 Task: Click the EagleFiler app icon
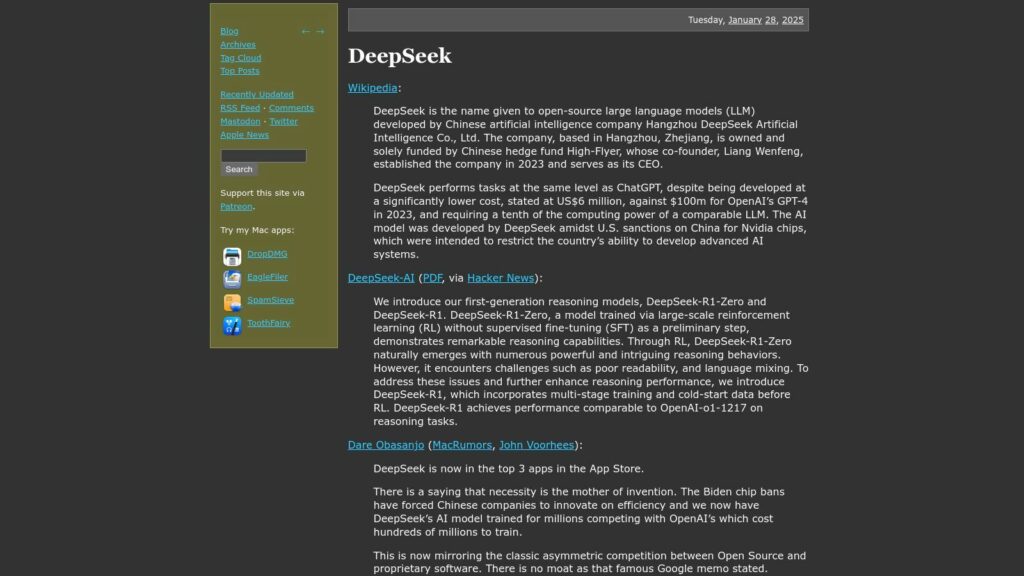coord(232,279)
